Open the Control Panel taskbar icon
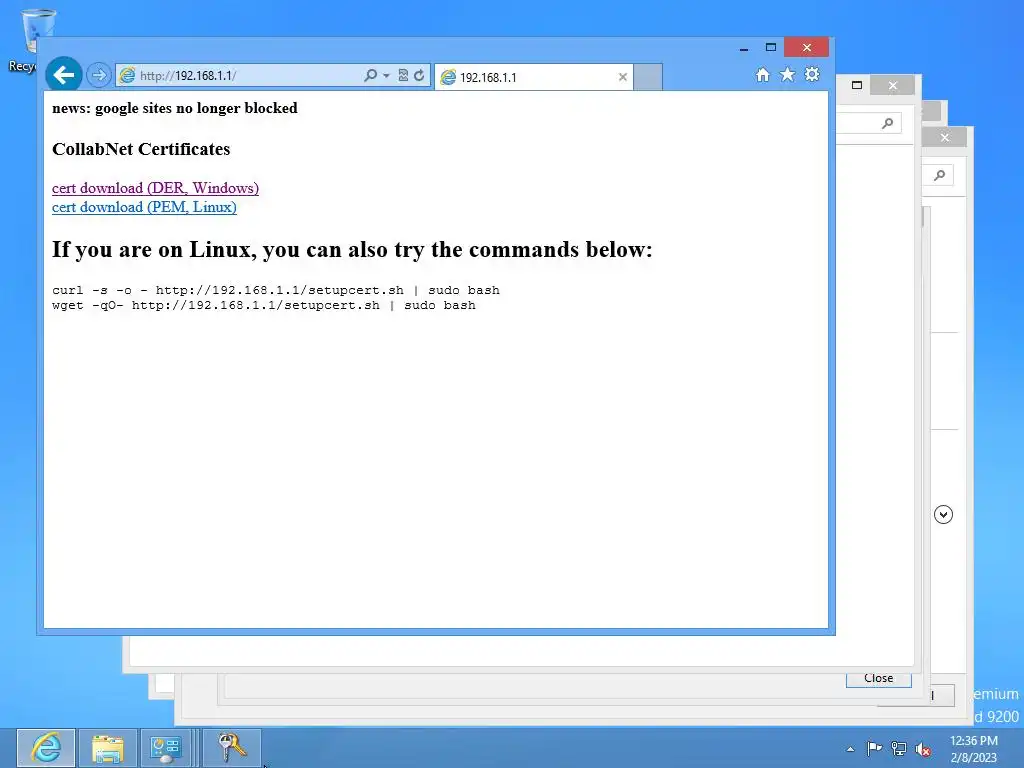Screen dimensions: 1024x768 pos(166,748)
